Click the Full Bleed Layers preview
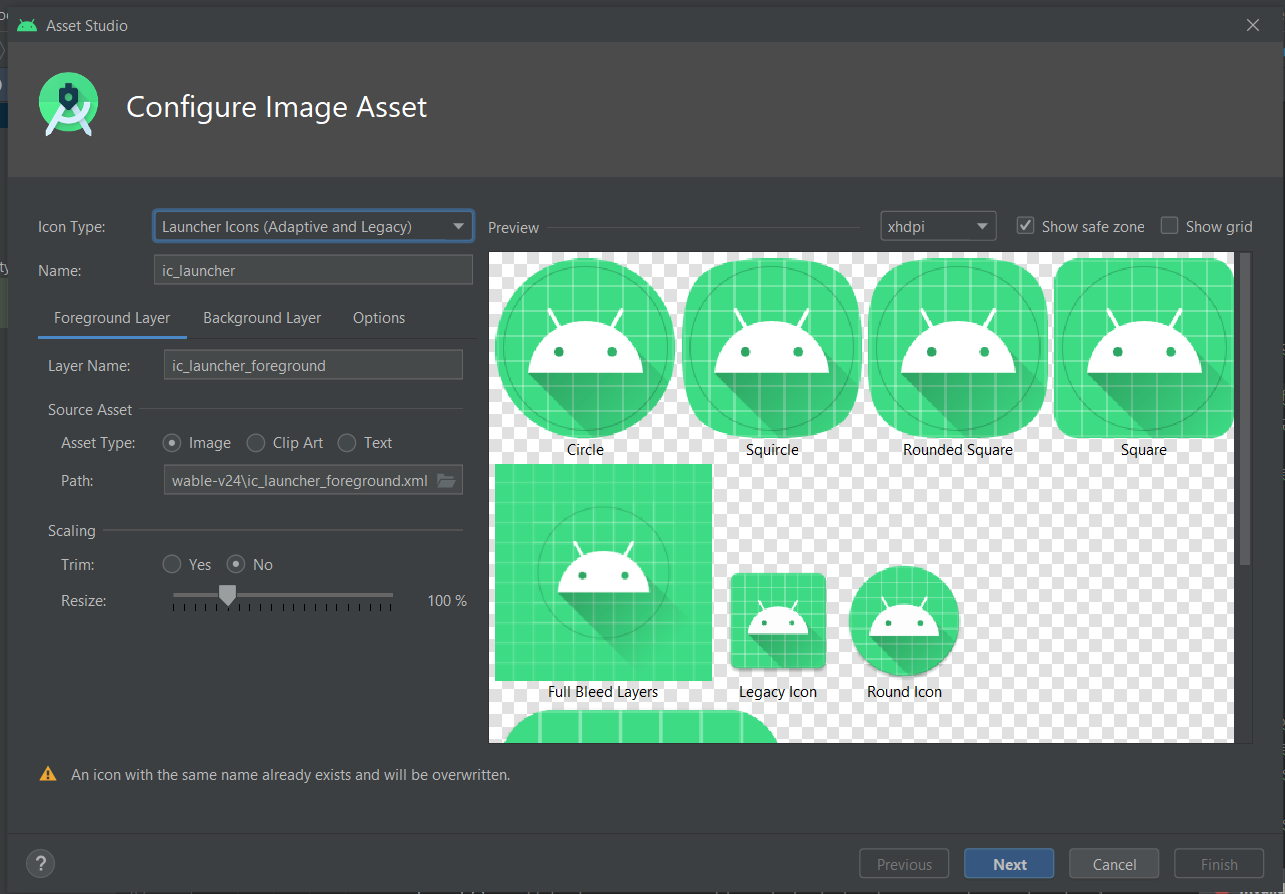This screenshot has height=894, width=1285. (x=603, y=572)
